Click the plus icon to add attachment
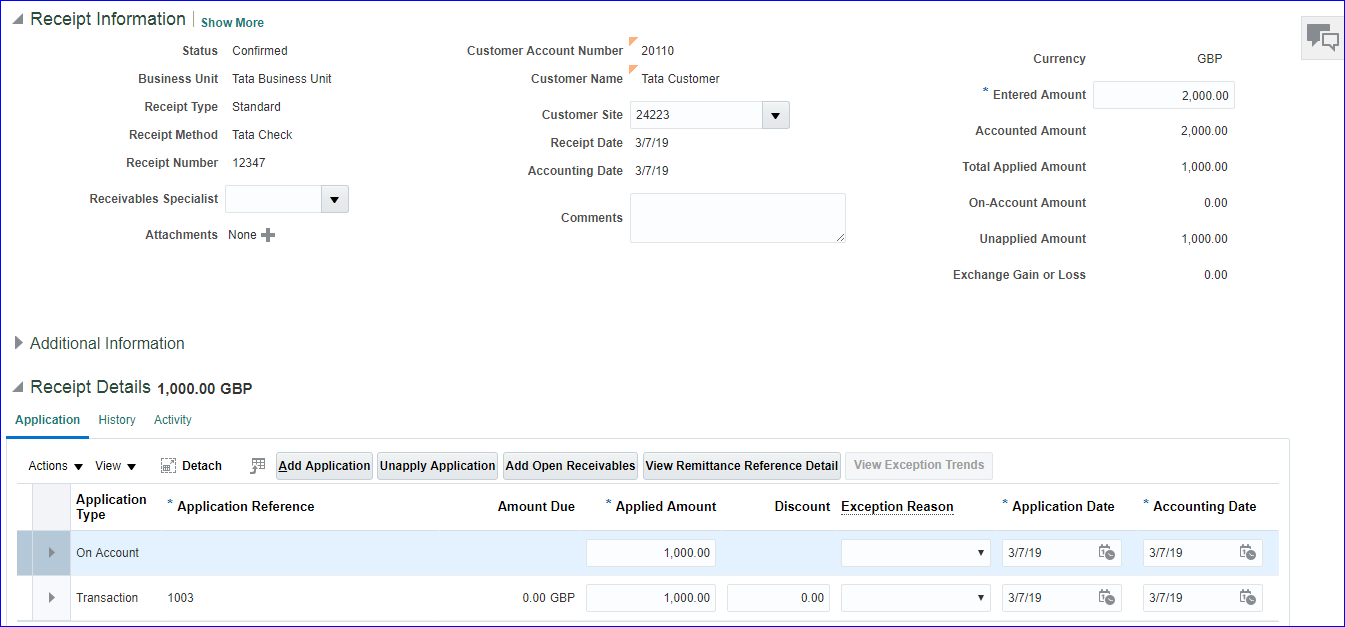This screenshot has width=1345, height=627. pyautogui.click(x=268, y=235)
